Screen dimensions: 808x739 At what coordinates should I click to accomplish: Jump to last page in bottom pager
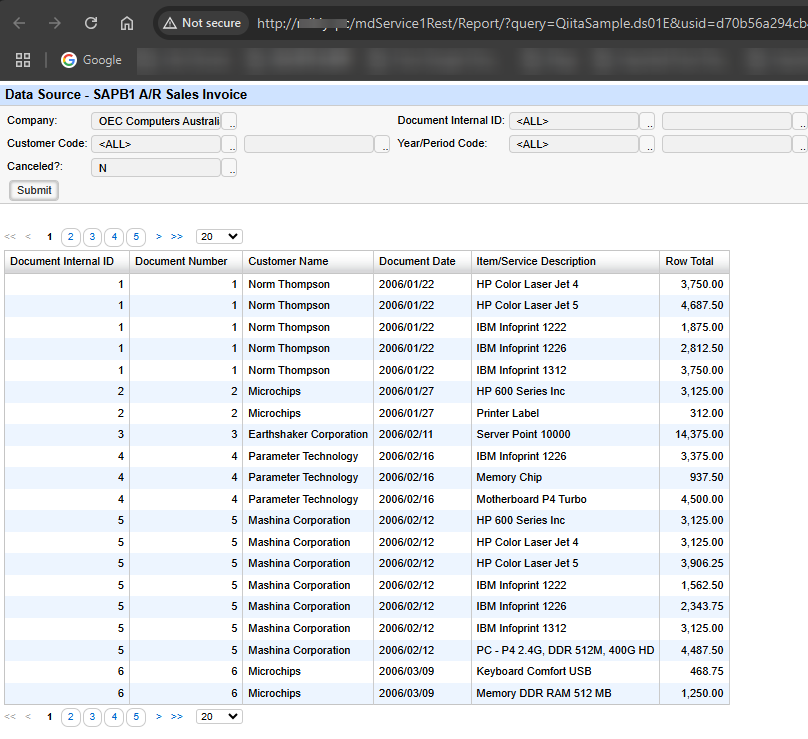(x=177, y=716)
